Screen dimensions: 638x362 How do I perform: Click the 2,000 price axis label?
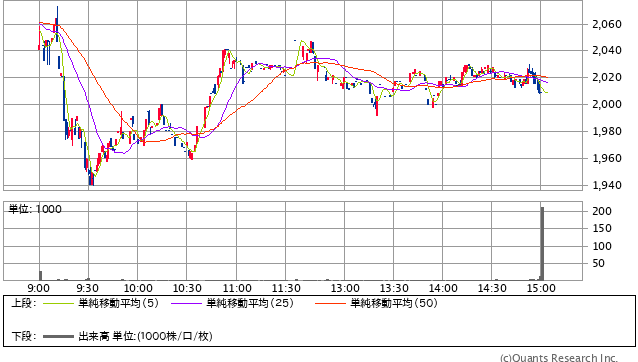pyautogui.click(x=607, y=104)
